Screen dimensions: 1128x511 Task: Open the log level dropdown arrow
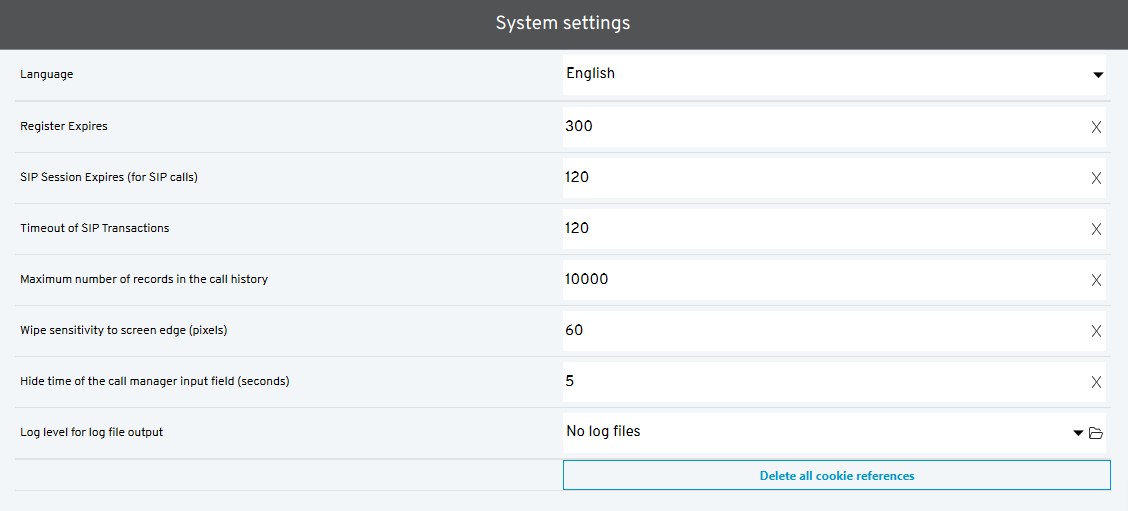tap(1078, 433)
